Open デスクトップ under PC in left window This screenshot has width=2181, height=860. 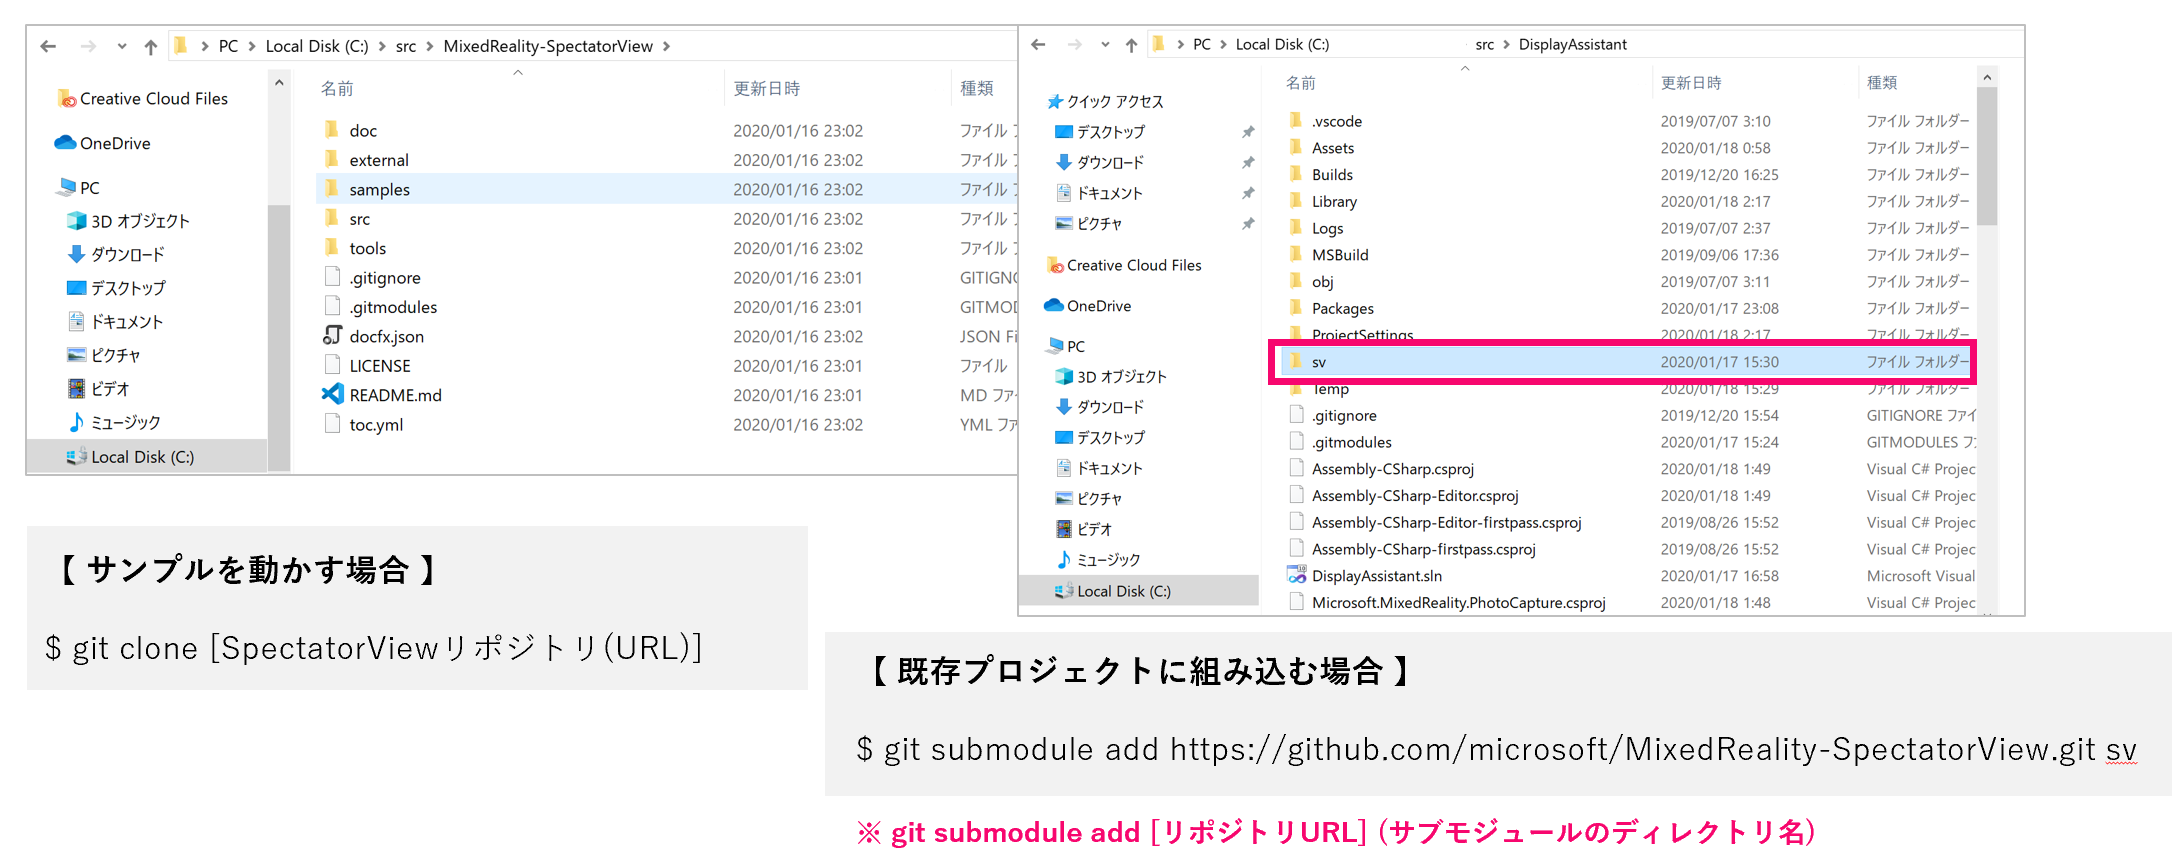point(116,288)
